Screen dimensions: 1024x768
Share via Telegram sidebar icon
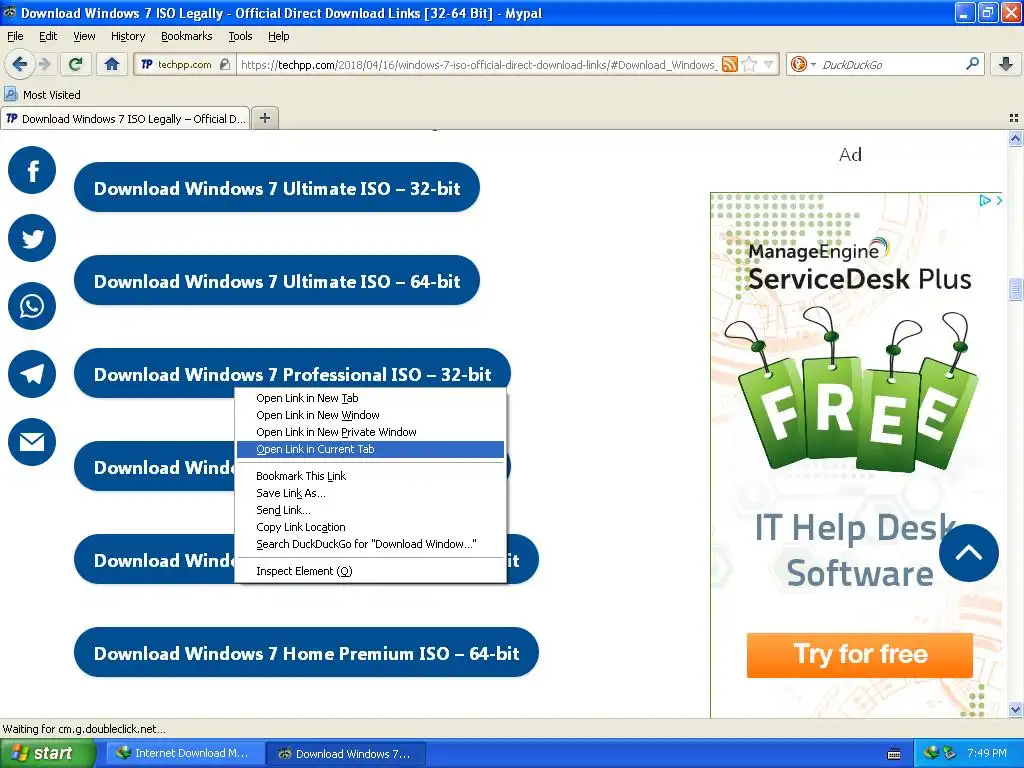32,374
